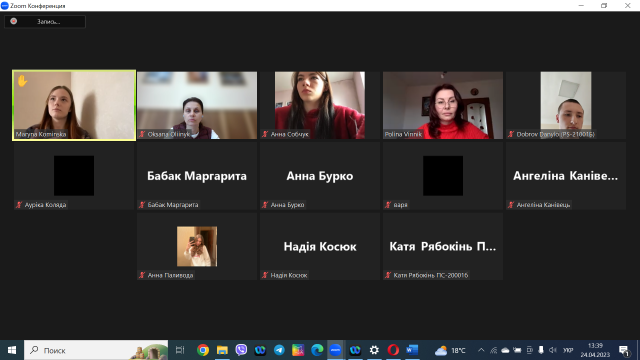This screenshot has height=360, width=640.
Task: Click the raised hand icon on Maryna's tile
Action: (x=22, y=81)
